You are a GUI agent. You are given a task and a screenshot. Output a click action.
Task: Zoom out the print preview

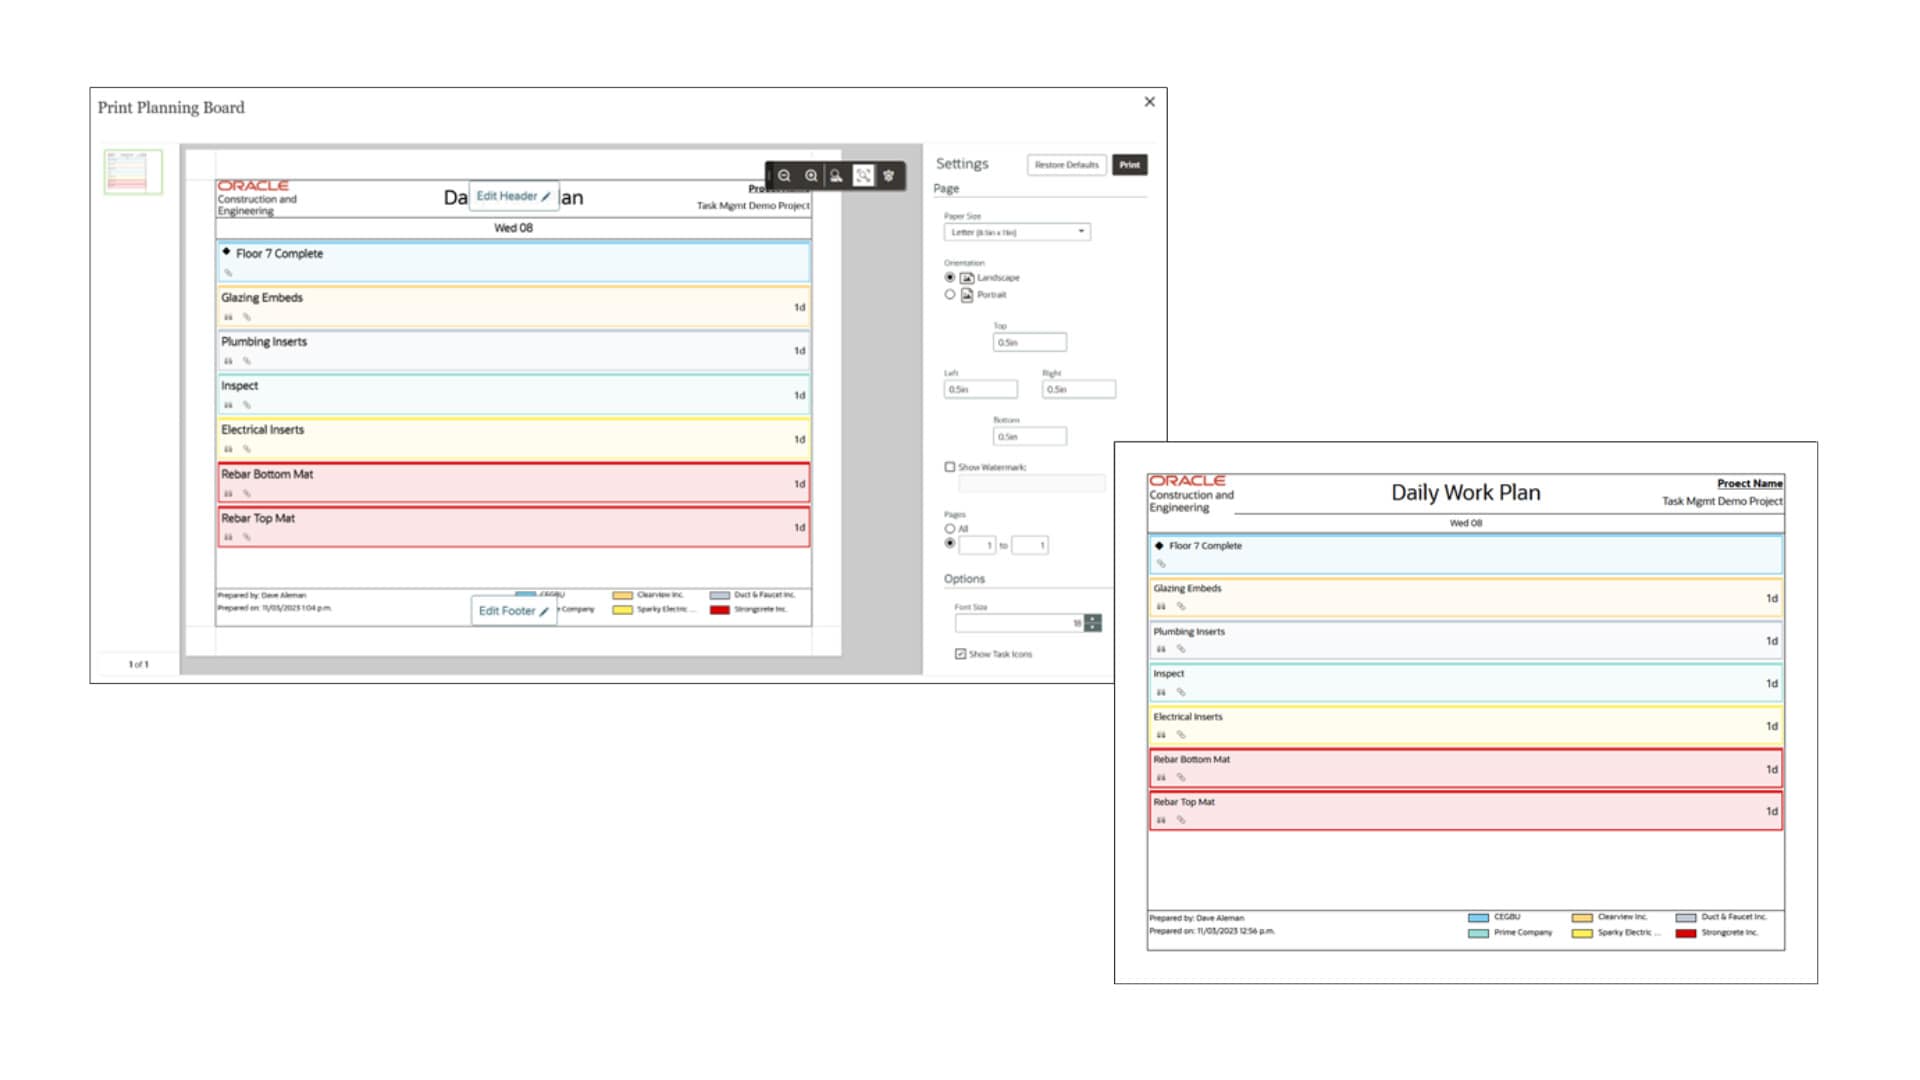(x=785, y=176)
